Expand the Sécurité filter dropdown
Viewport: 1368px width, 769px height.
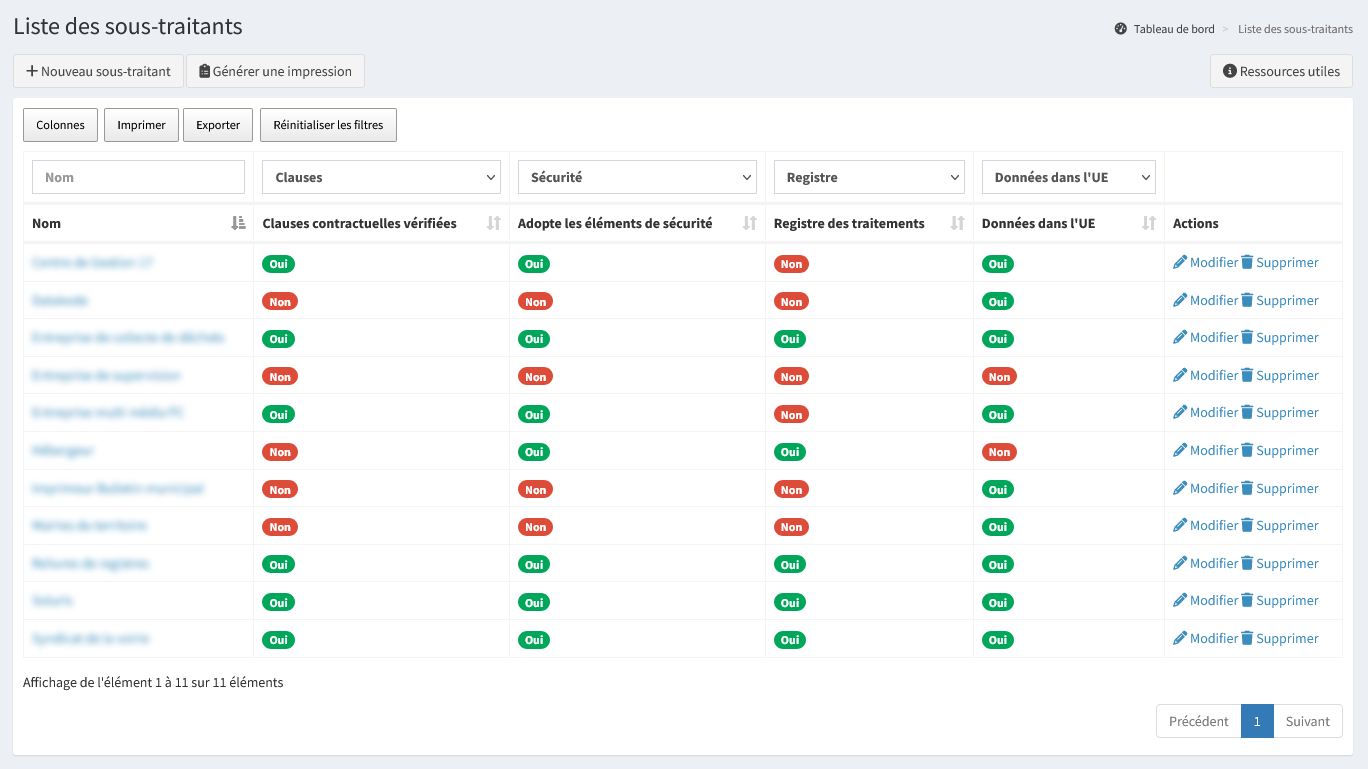pos(636,177)
